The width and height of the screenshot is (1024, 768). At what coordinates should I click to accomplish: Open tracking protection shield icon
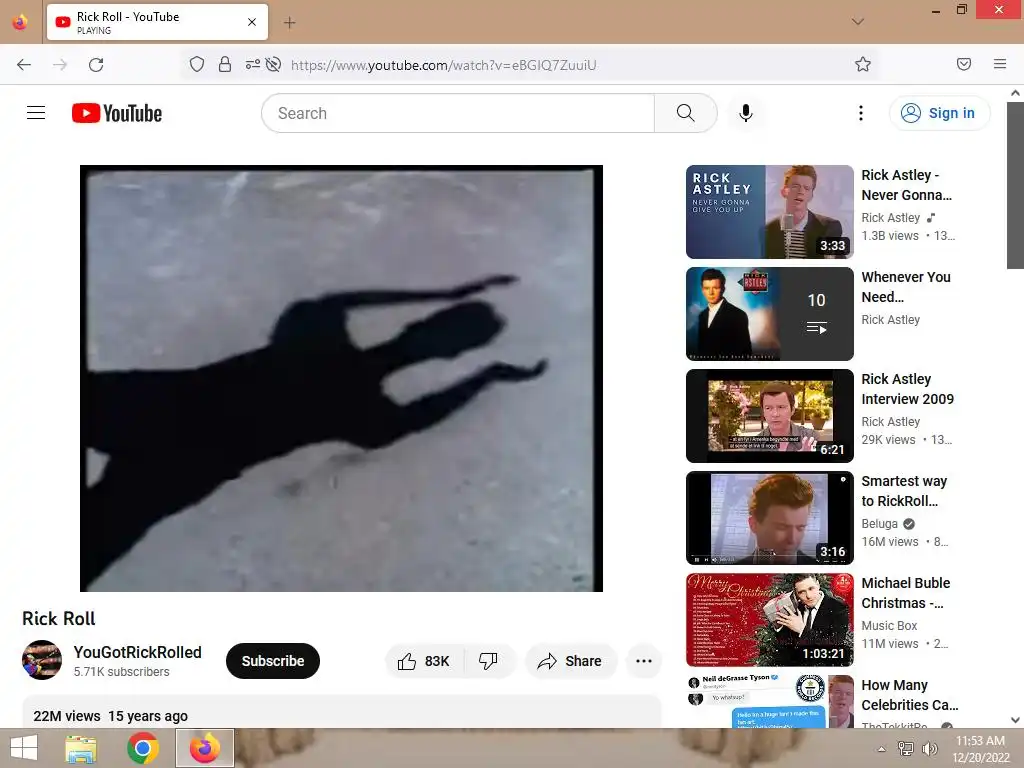pyautogui.click(x=197, y=64)
